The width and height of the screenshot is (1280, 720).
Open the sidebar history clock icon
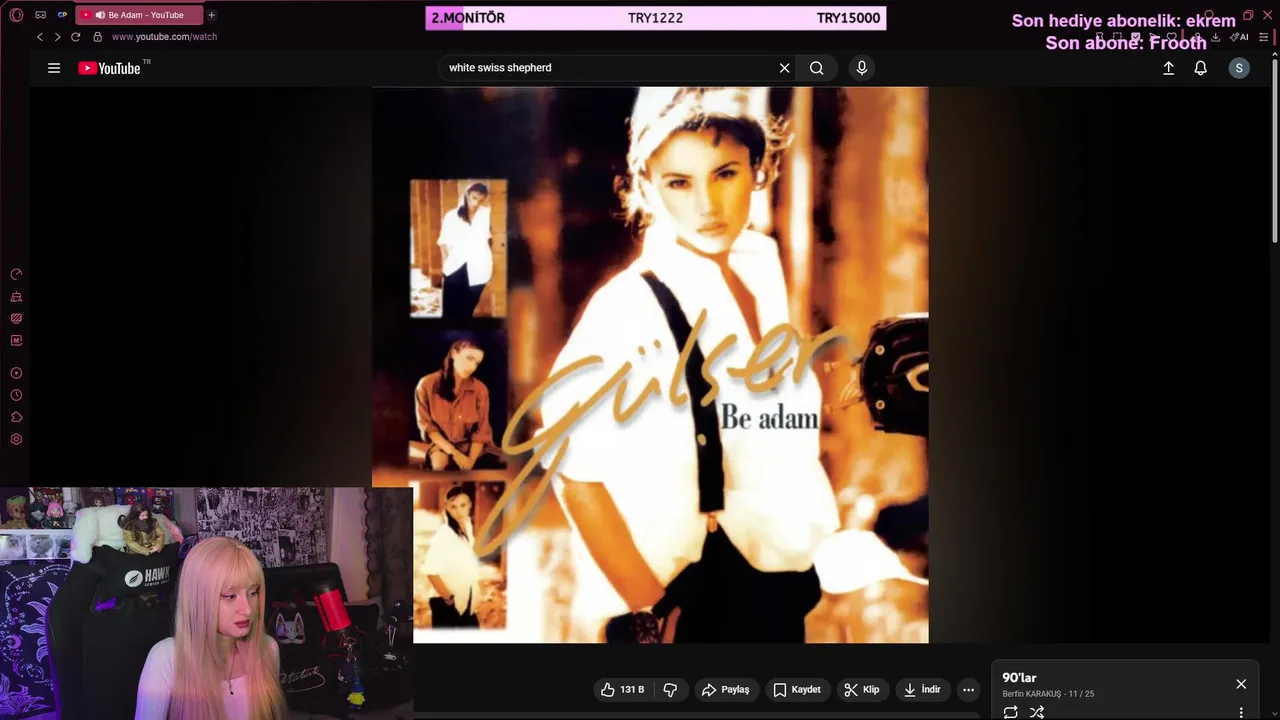(x=16, y=395)
